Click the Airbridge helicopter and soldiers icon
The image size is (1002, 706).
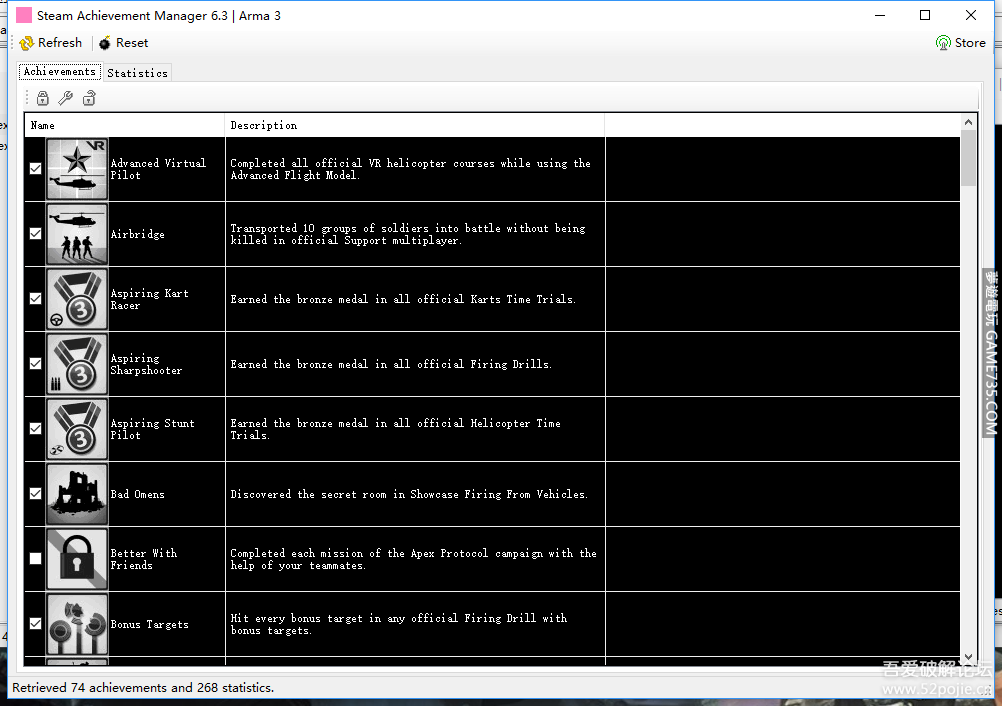tap(77, 234)
